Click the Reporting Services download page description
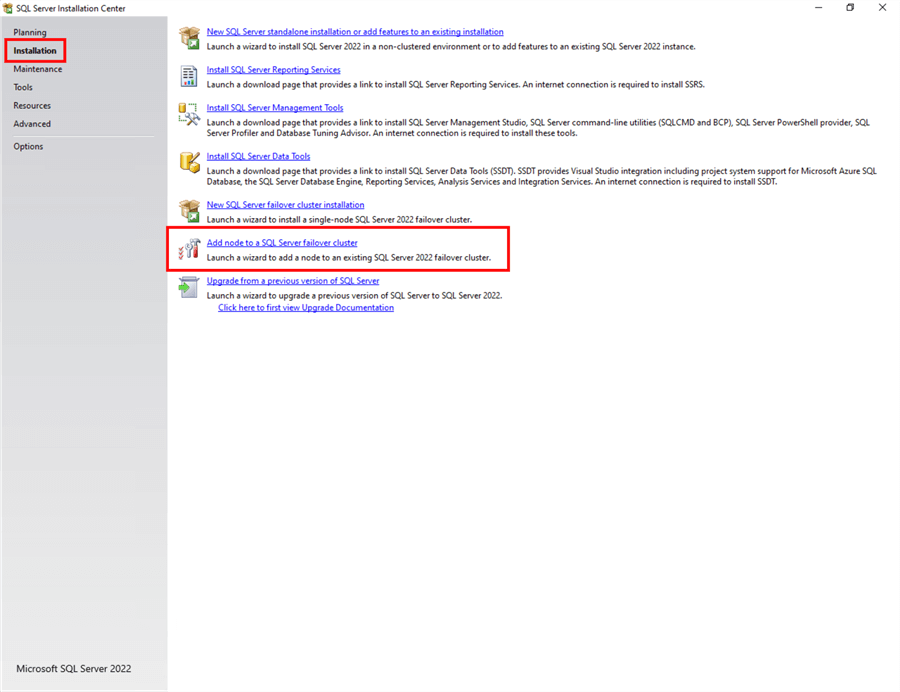 (x=455, y=84)
